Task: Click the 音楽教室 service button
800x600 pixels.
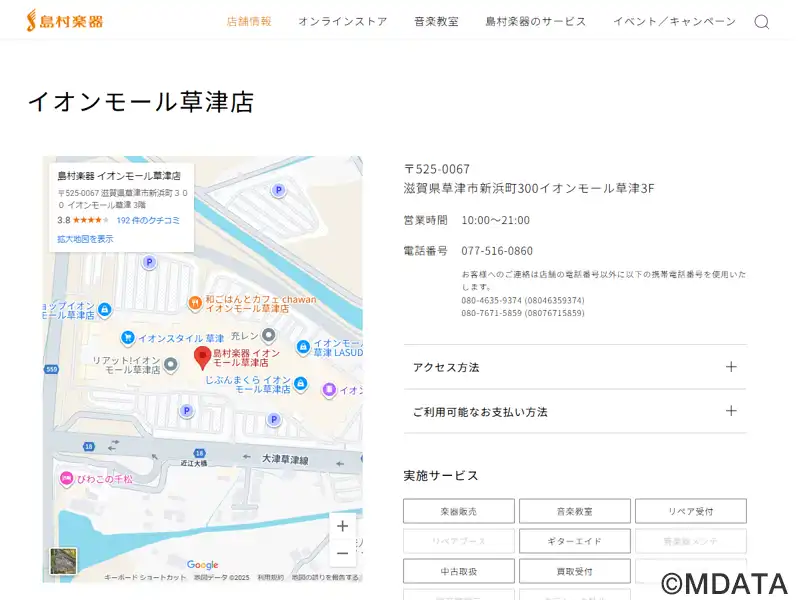Action: pos(574,511)
